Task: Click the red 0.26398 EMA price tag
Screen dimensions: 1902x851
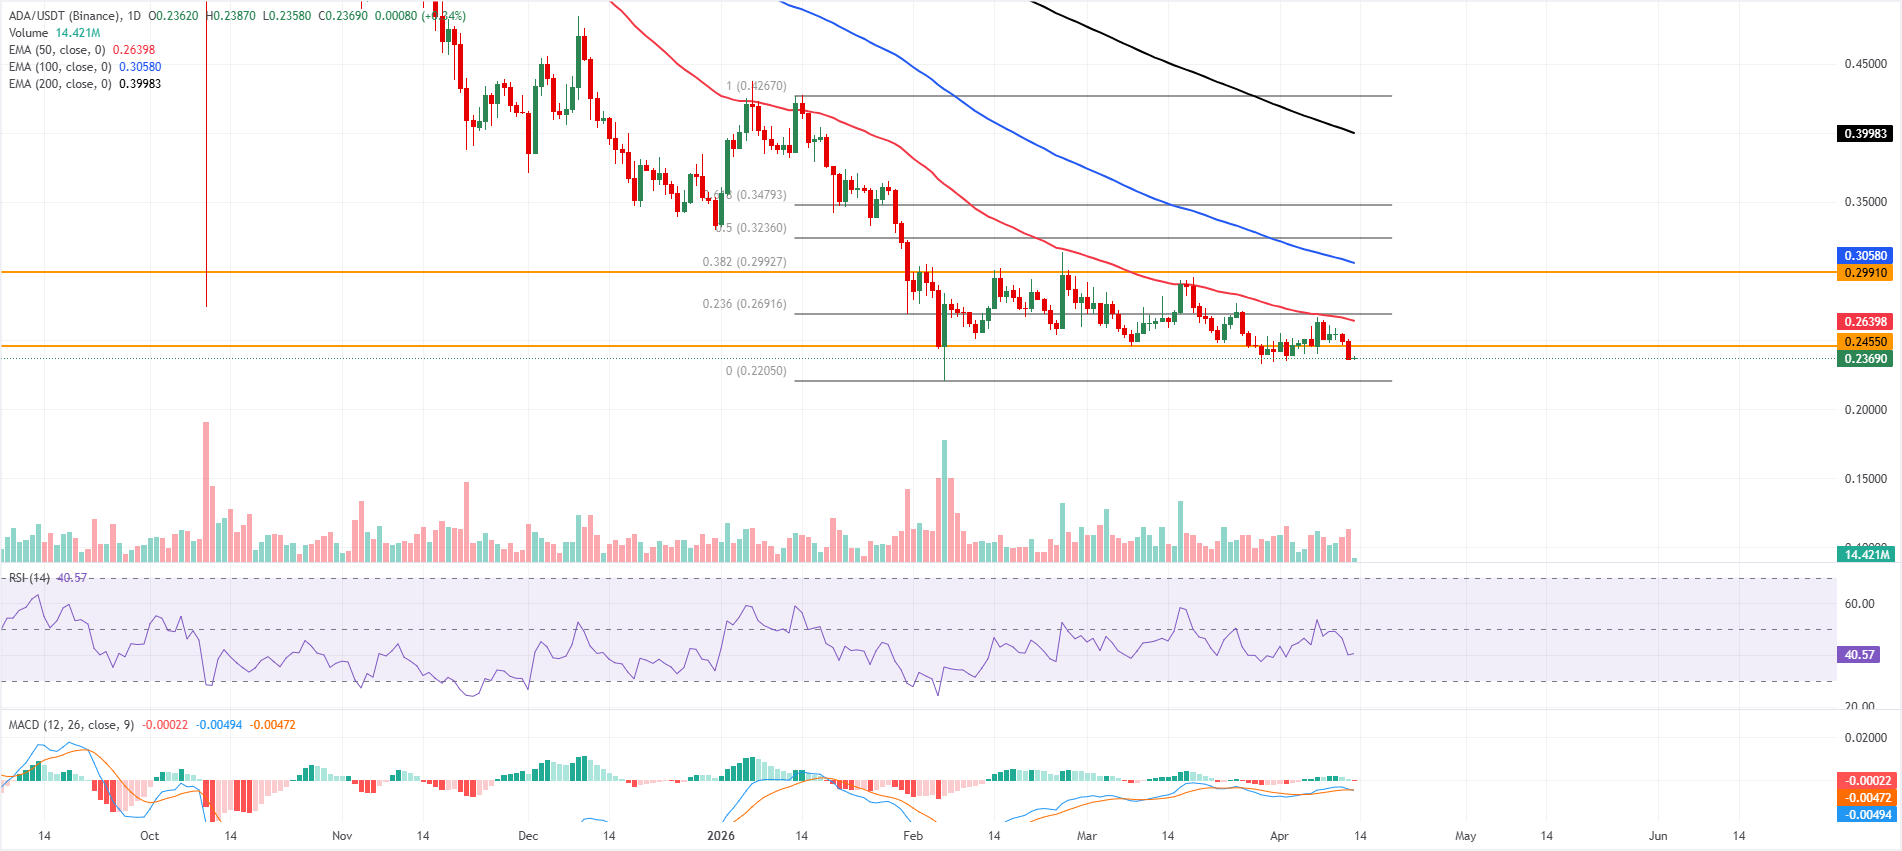Action: coord(1865,322)
